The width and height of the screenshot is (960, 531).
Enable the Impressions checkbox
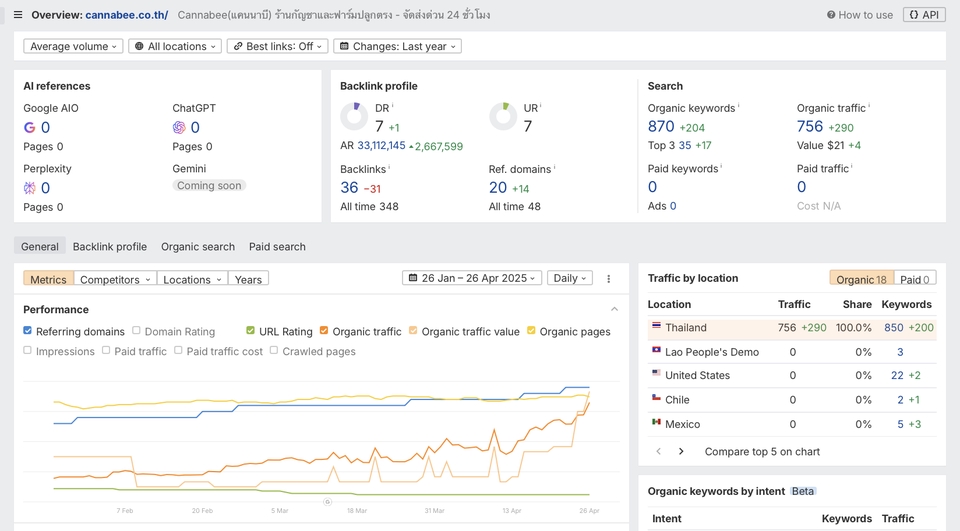[28, 350]
